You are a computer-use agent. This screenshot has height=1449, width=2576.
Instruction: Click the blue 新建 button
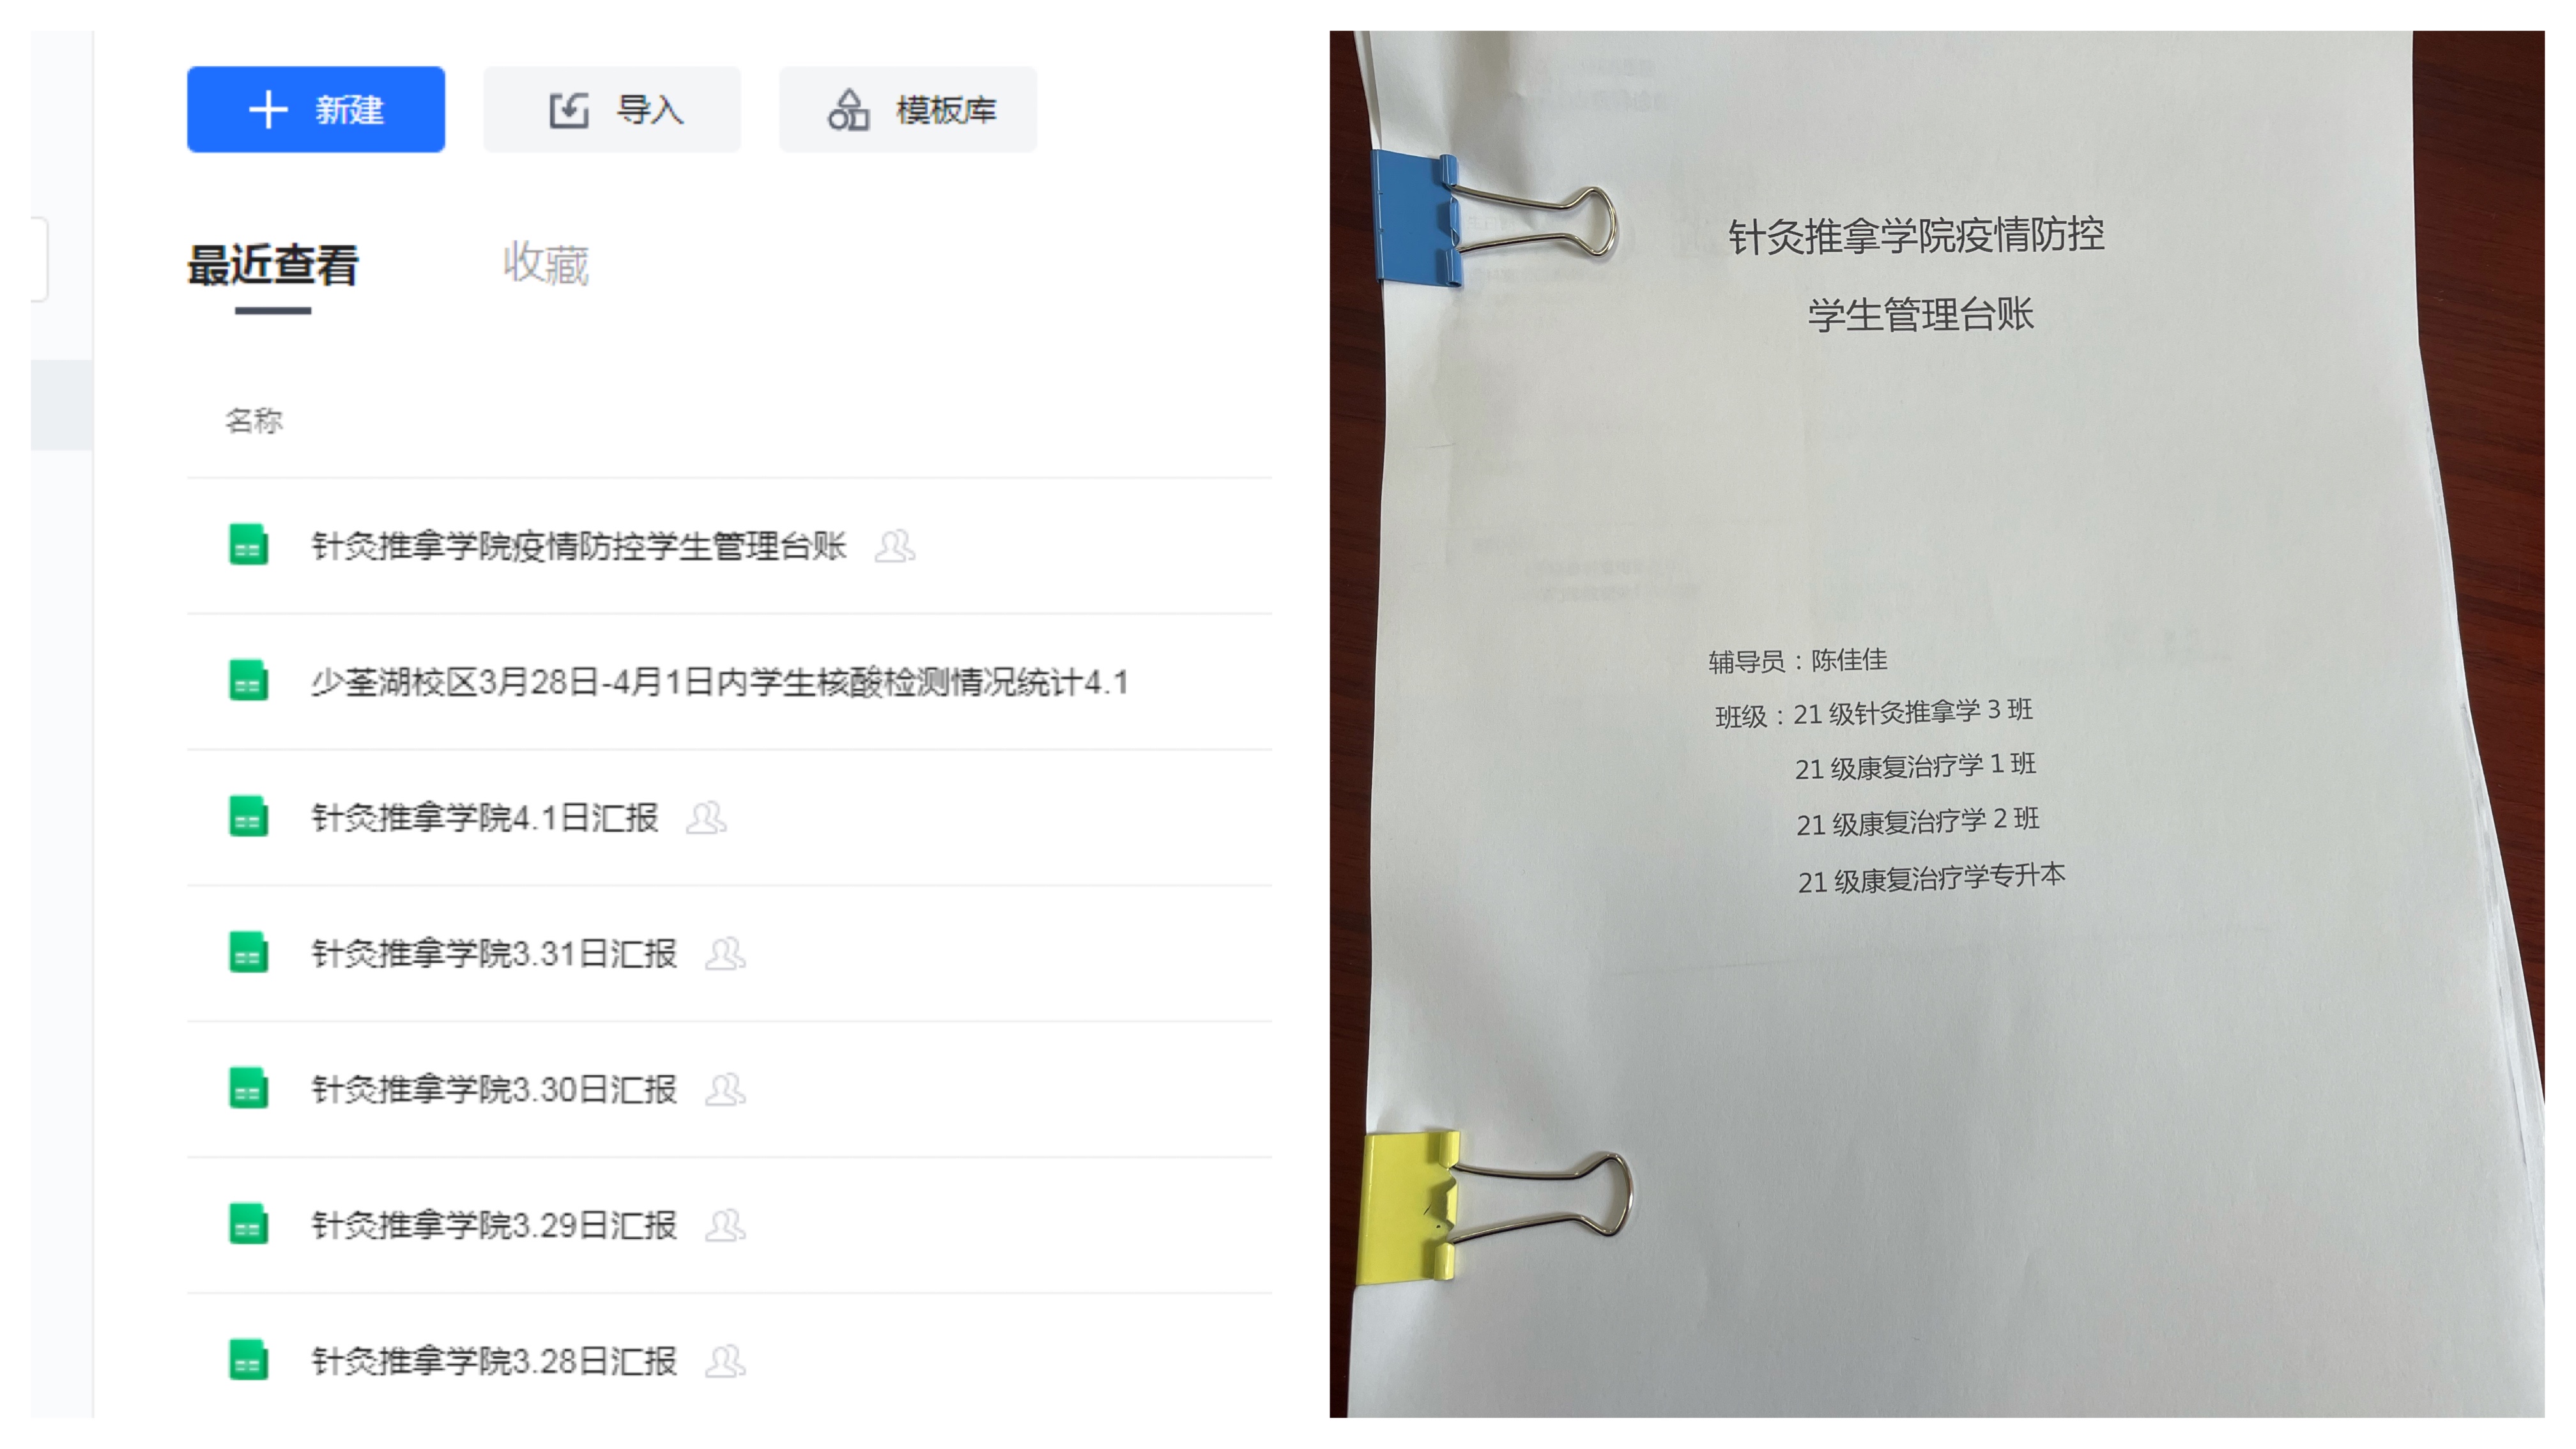pyautogui.click(x=315, y=109)
